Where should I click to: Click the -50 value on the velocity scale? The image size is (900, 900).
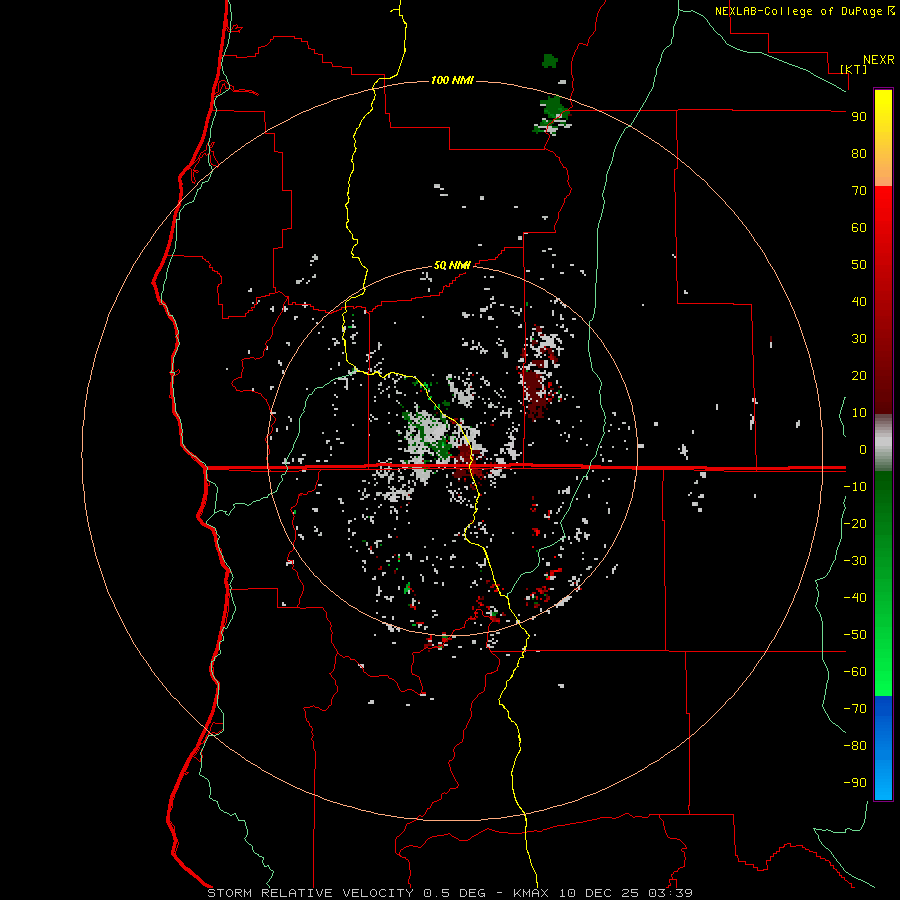(855, 635)
